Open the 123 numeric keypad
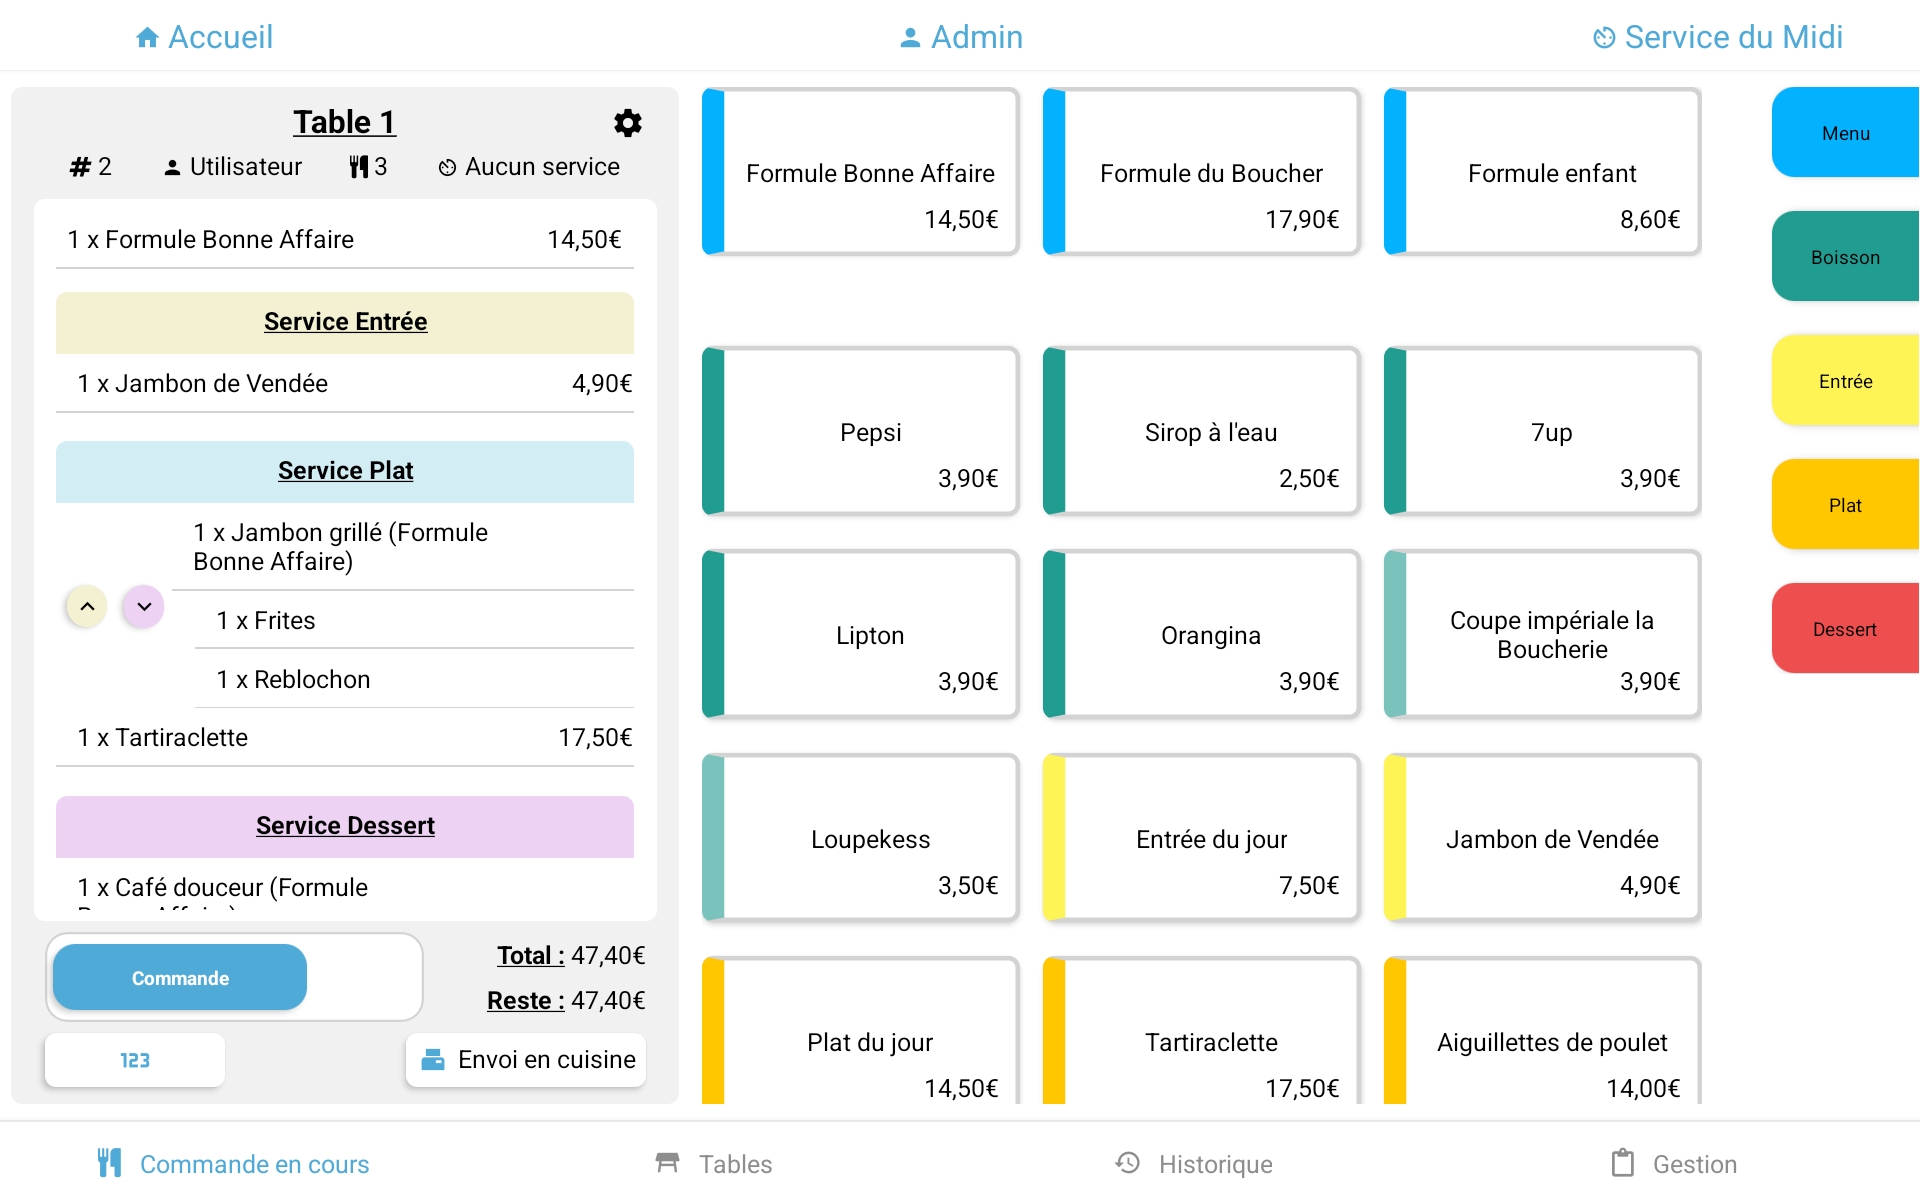 [134, 1060]
